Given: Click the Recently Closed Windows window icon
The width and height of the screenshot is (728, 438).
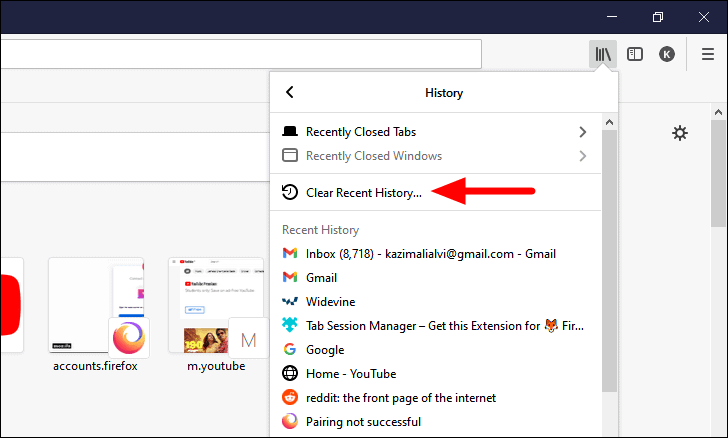Looking at the screenshot, I should pos(290,155).
